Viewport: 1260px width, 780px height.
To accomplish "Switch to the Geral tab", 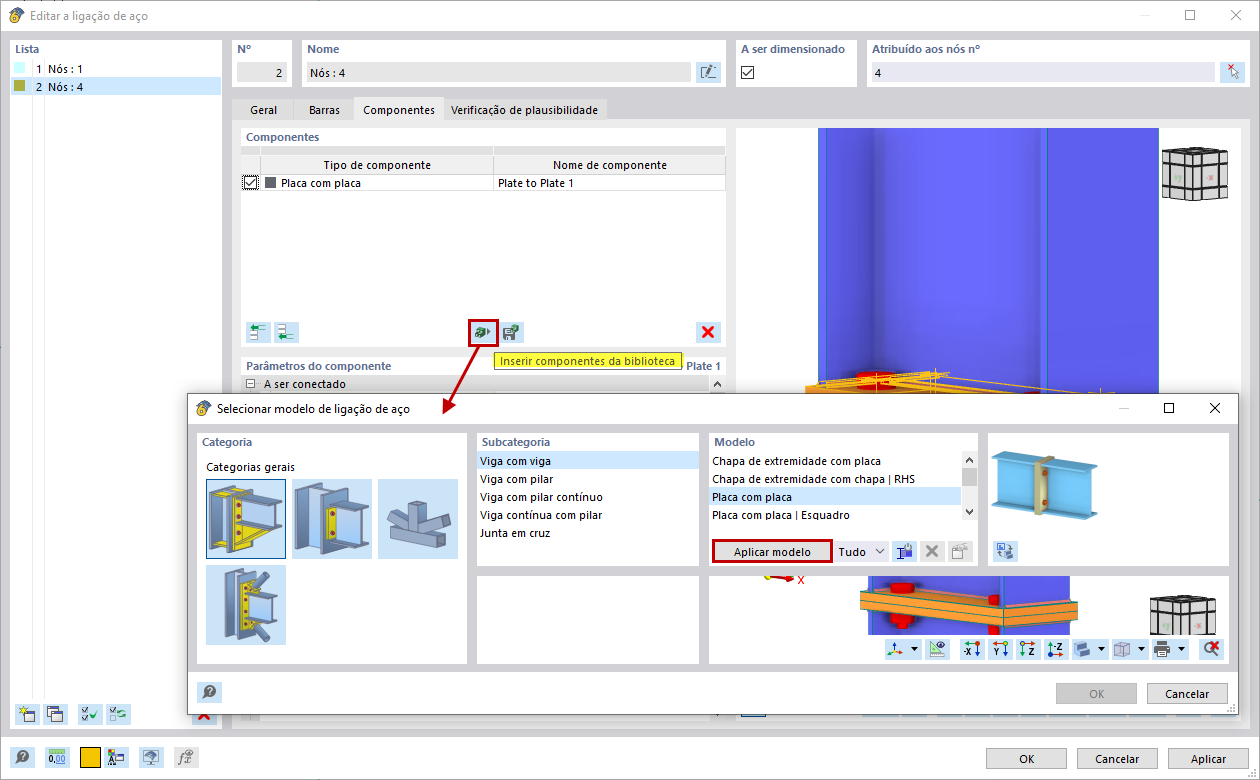I will tap(263, 110).
